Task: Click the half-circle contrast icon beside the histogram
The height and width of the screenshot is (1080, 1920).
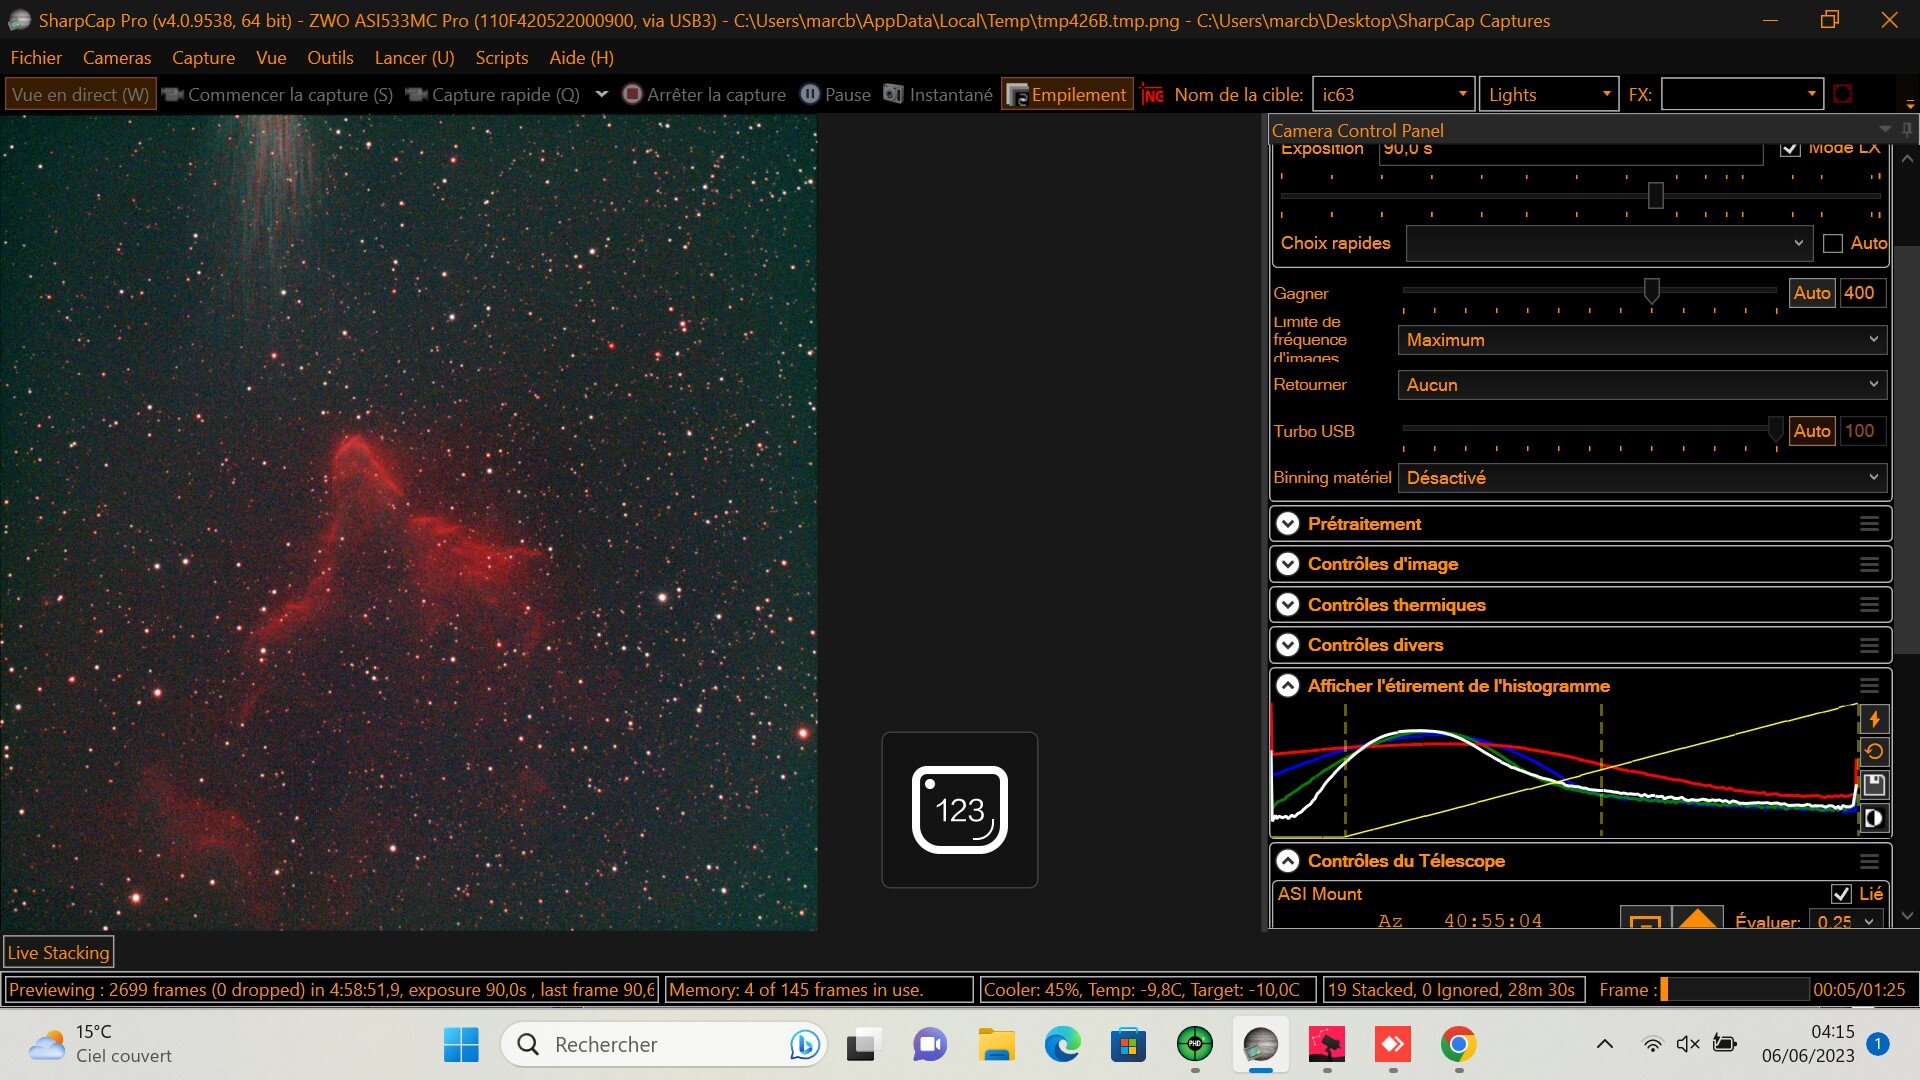Action: [x=1874, y=818]
